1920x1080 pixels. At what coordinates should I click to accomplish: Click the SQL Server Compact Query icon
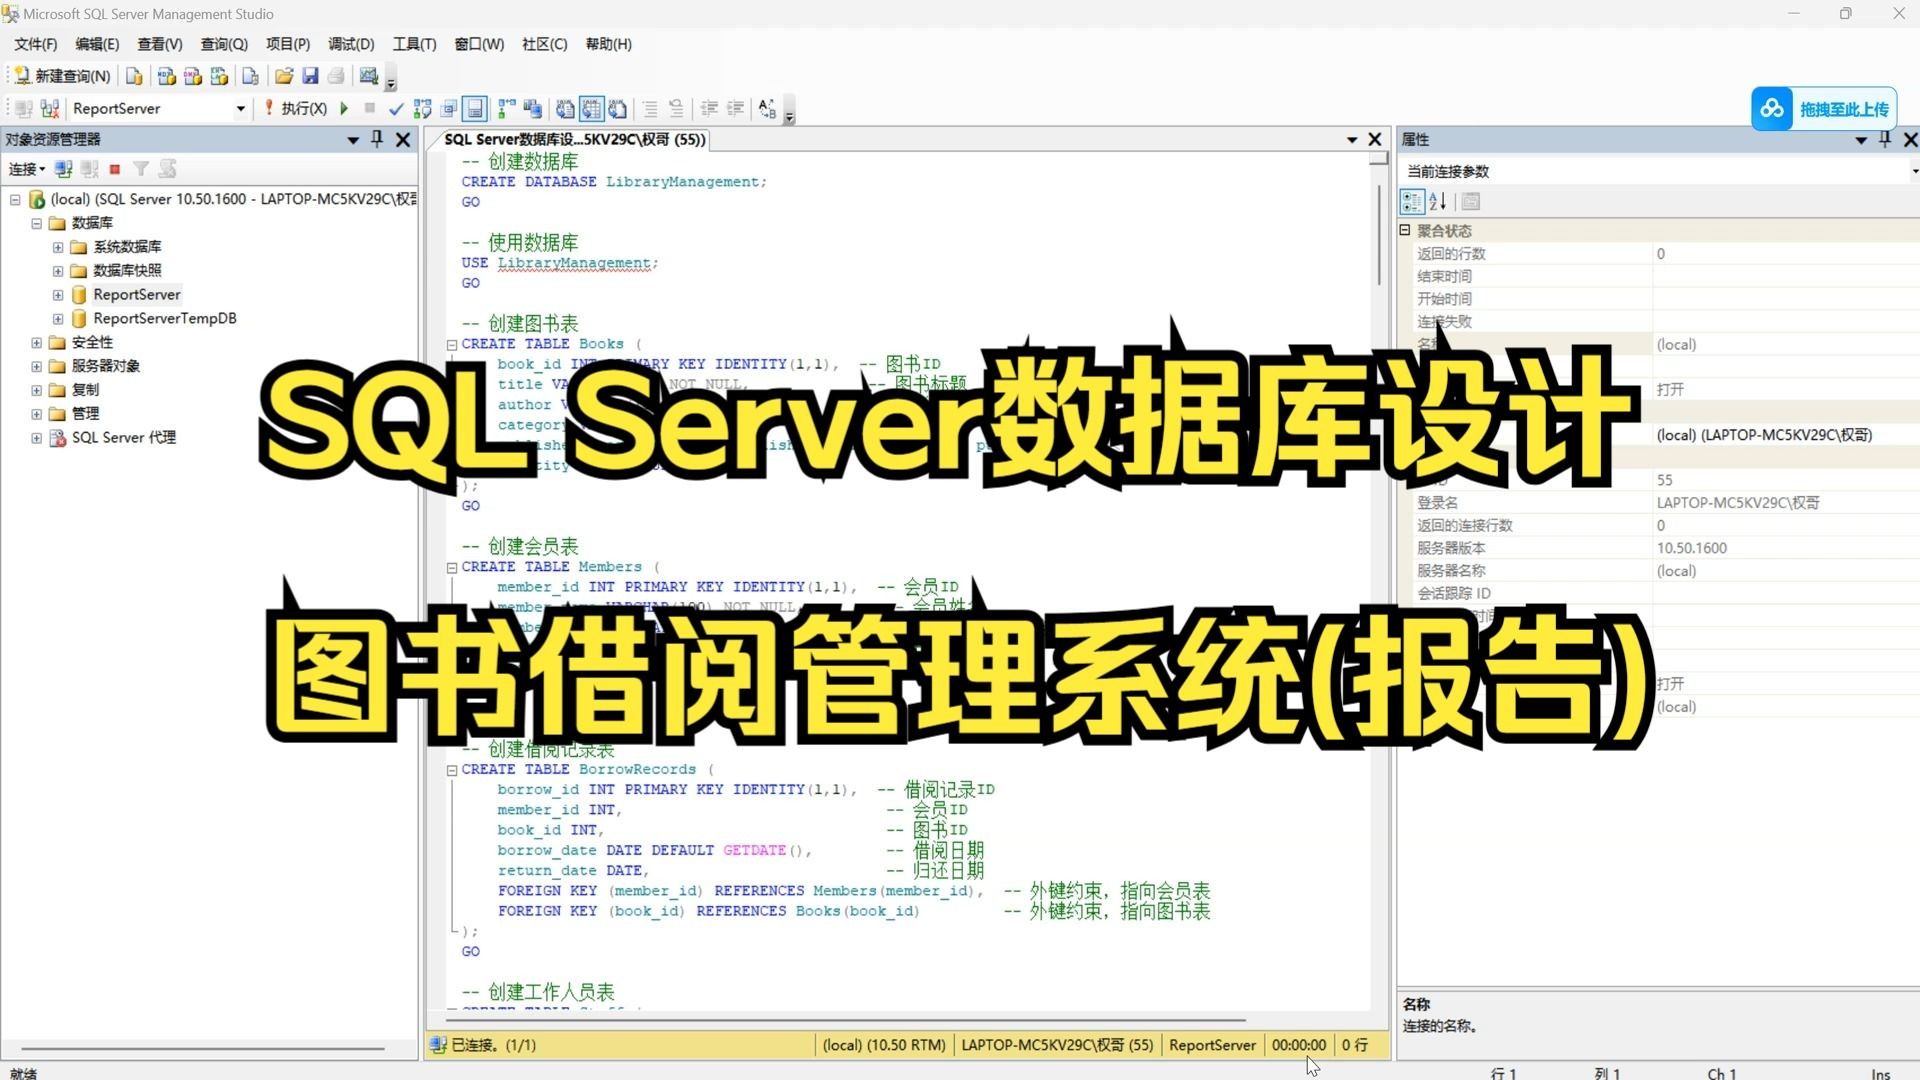click(251, 76)
